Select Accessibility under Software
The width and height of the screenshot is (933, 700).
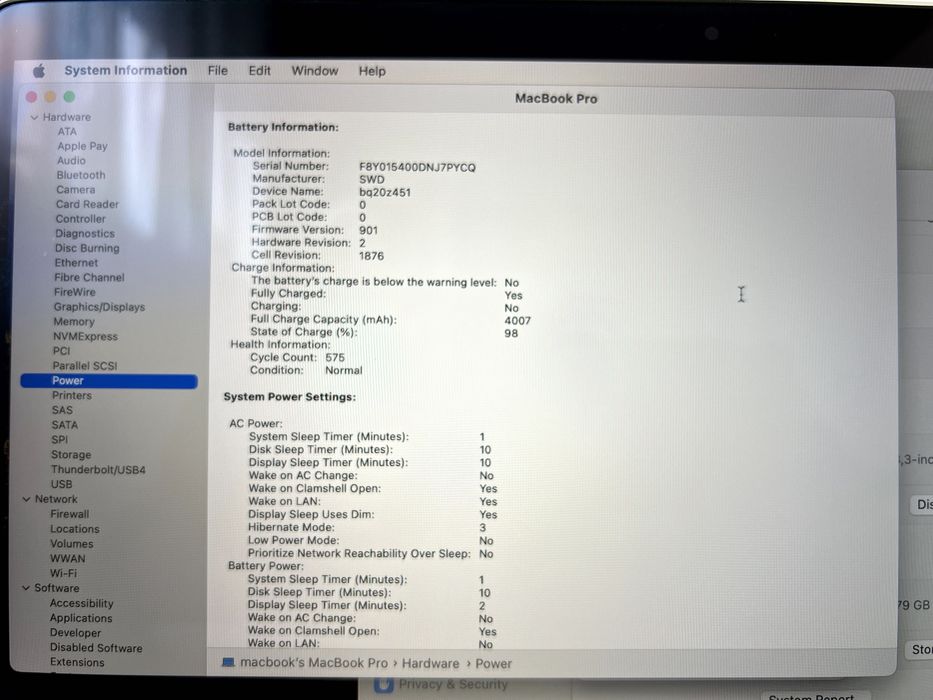(x=82, y=603)
